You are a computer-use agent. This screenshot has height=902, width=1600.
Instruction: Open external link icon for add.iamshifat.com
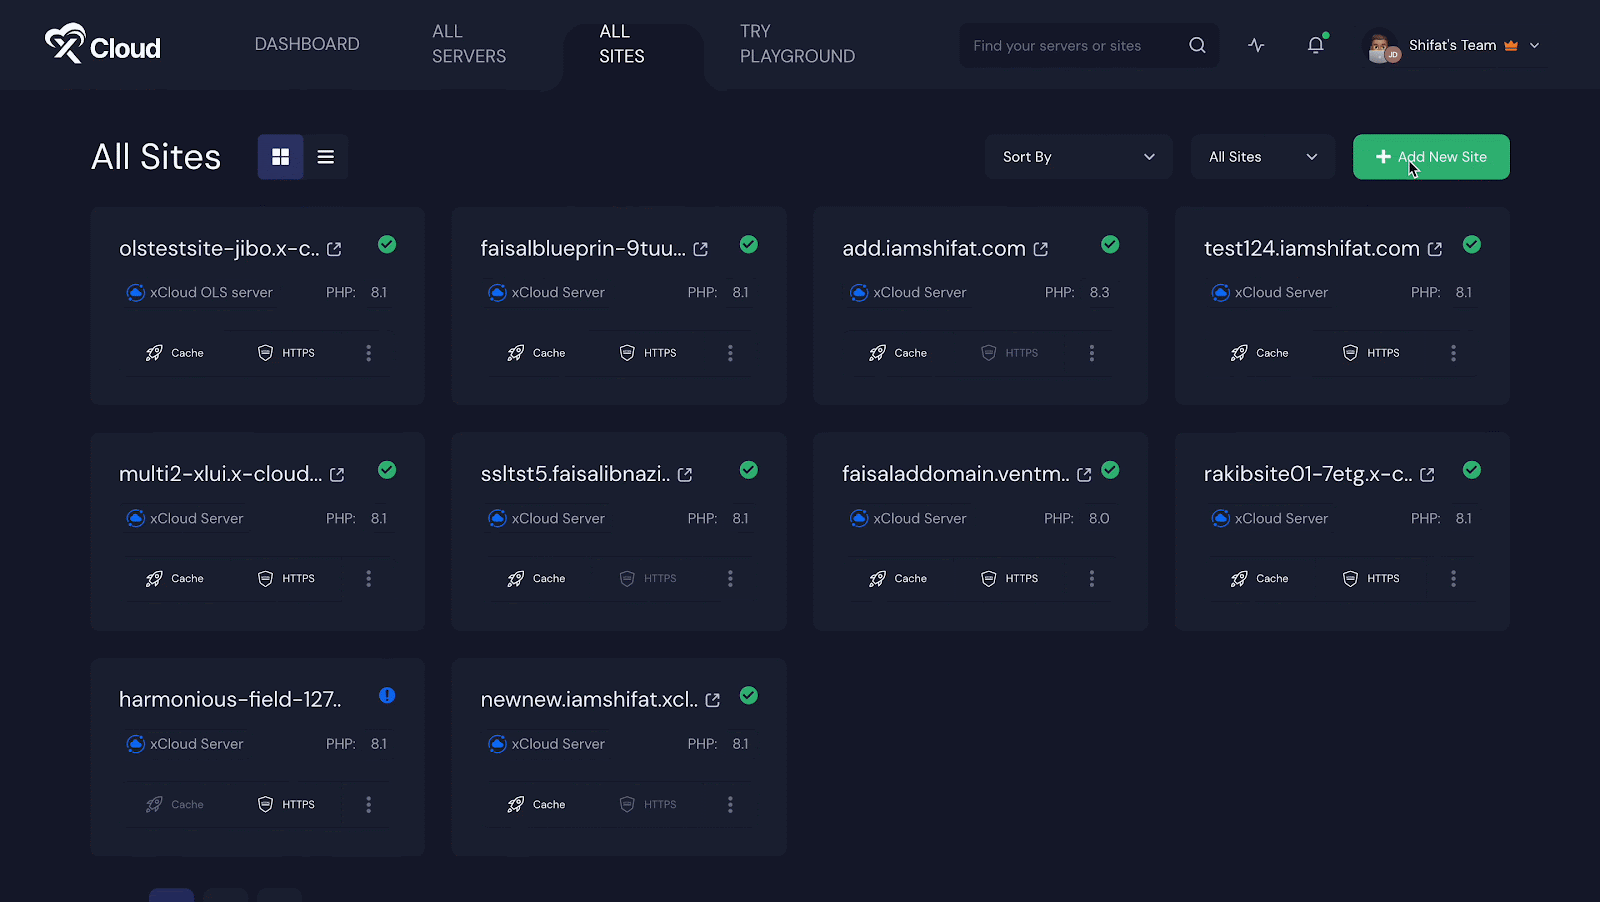1041,248
